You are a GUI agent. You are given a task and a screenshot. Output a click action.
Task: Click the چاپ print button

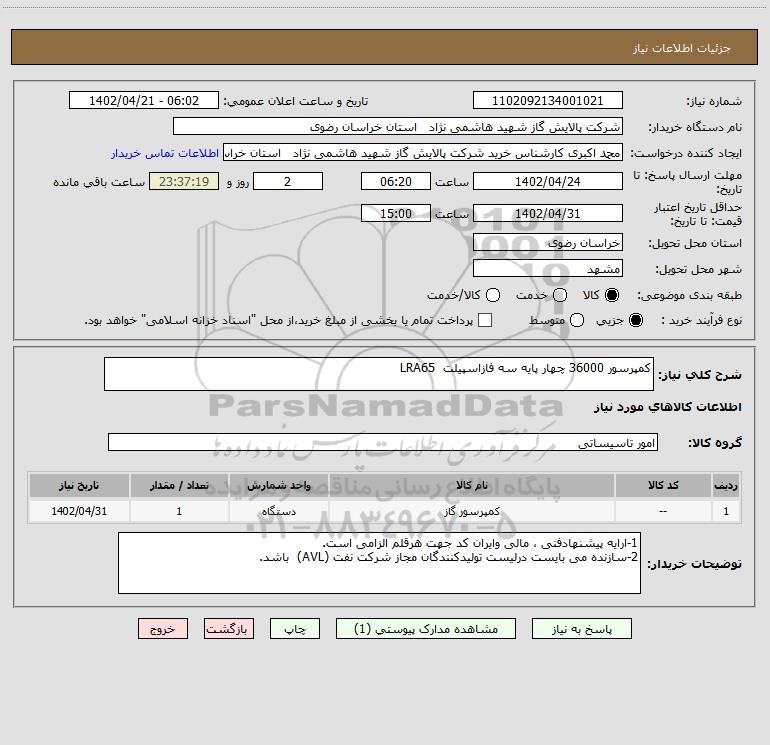click(x=295, y=629)
